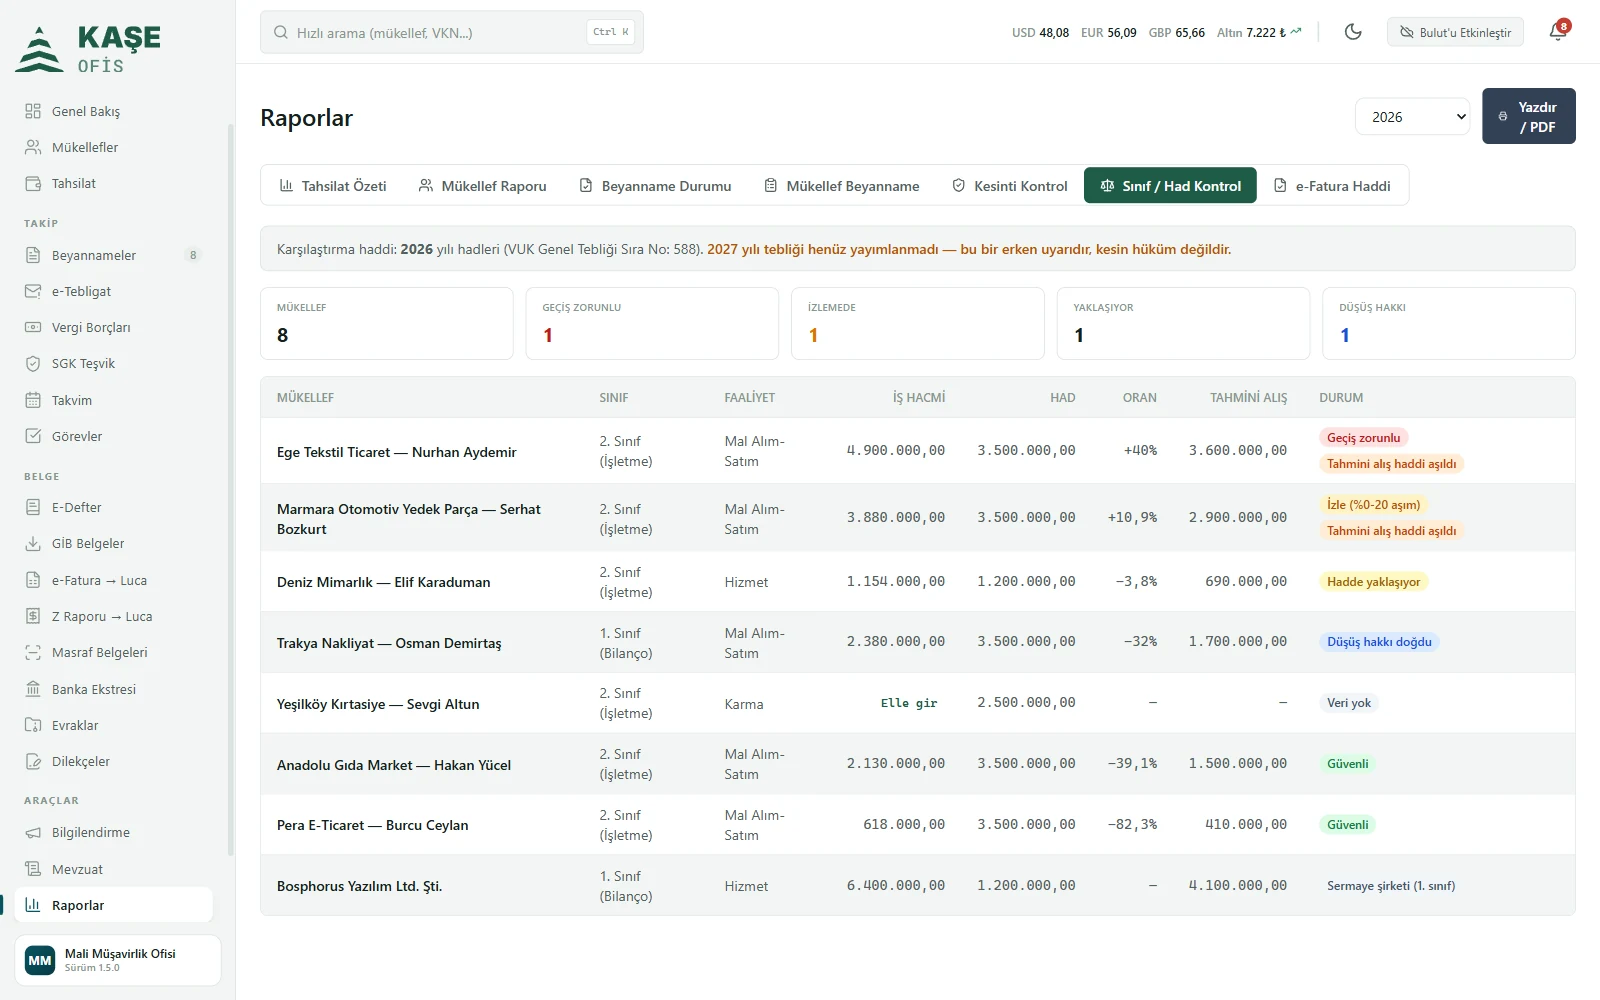Click the Bilgilendirme megaphone icon
Screen dimensions: 1600x1000
(33, 832)
